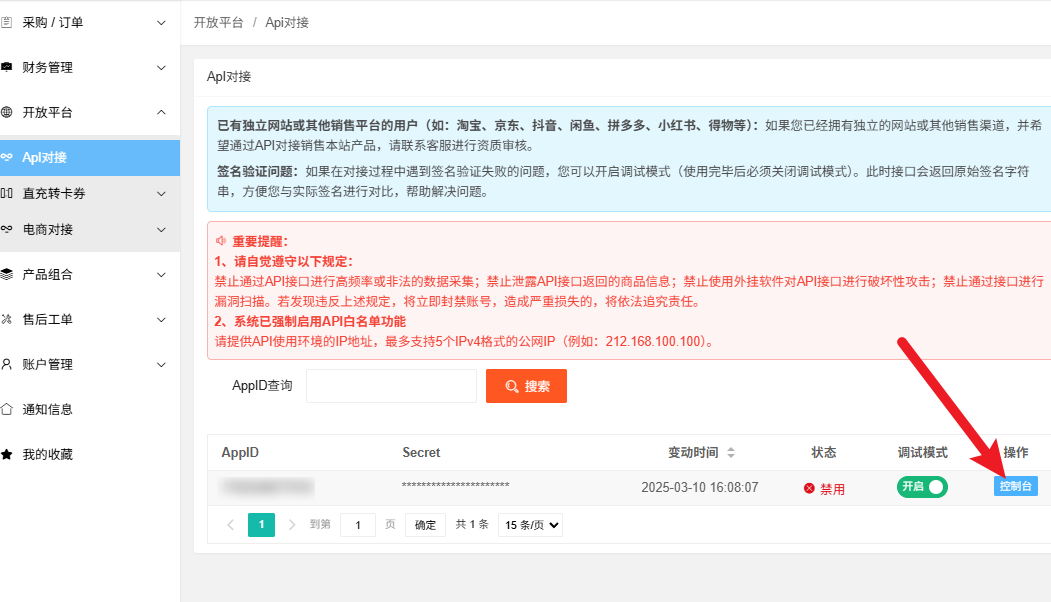The image size is (1051, 602).
Task: Click the masked Secret asterisks cell
Action: pos(456,485)
